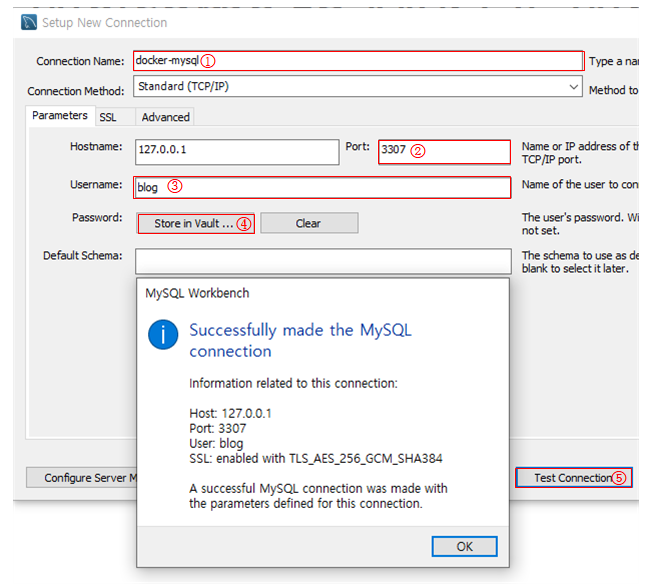The height and width of the screenshot is (588, 670).
Task: Click the 'MySQL Workbench' dialog title
Action: [197, 293]
